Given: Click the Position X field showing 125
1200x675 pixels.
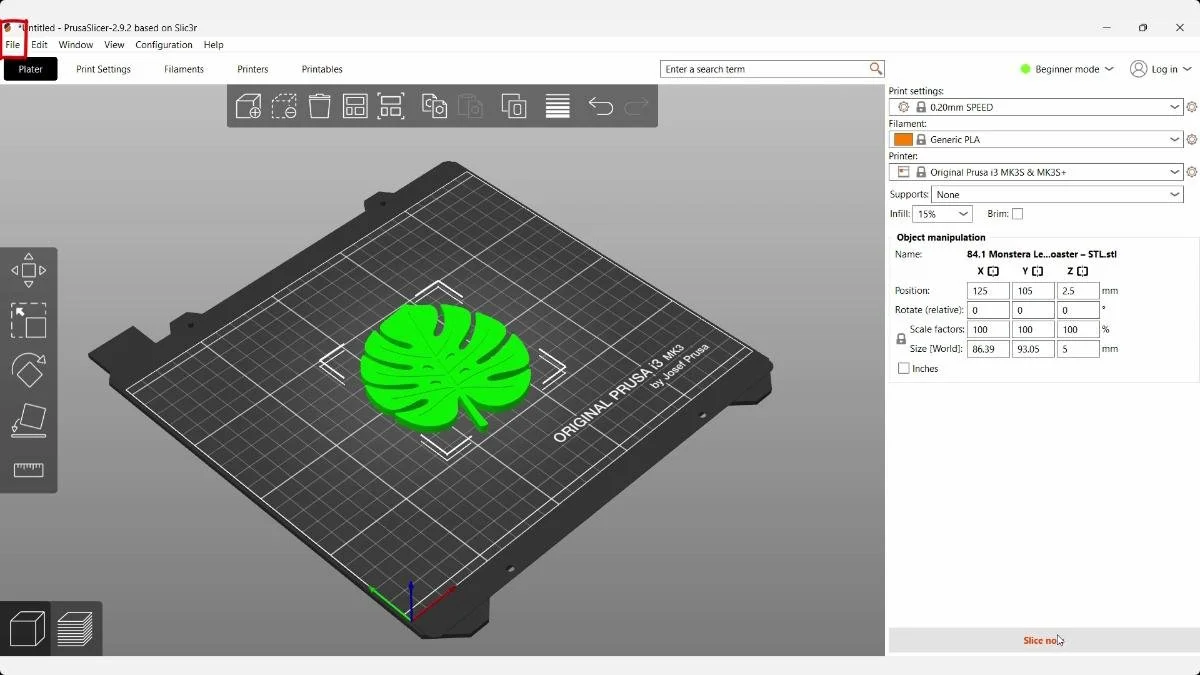Looking at the screenshot, I should pyautogui.click(x=988, y=291).
